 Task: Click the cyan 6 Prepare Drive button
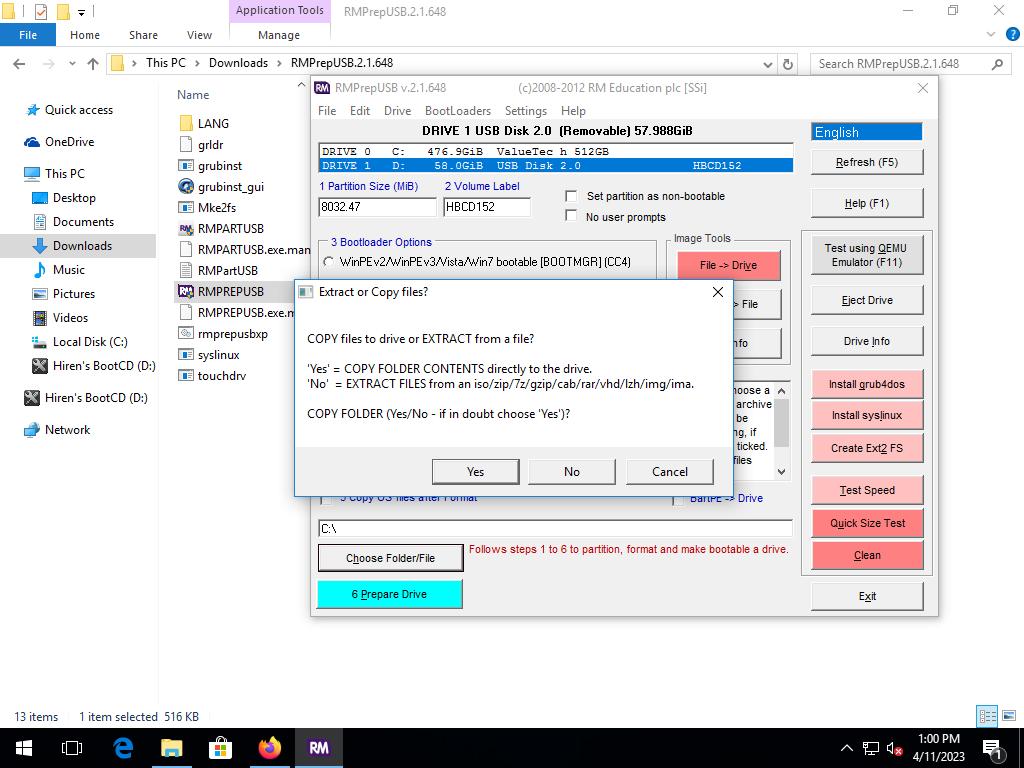coord(389,594)
